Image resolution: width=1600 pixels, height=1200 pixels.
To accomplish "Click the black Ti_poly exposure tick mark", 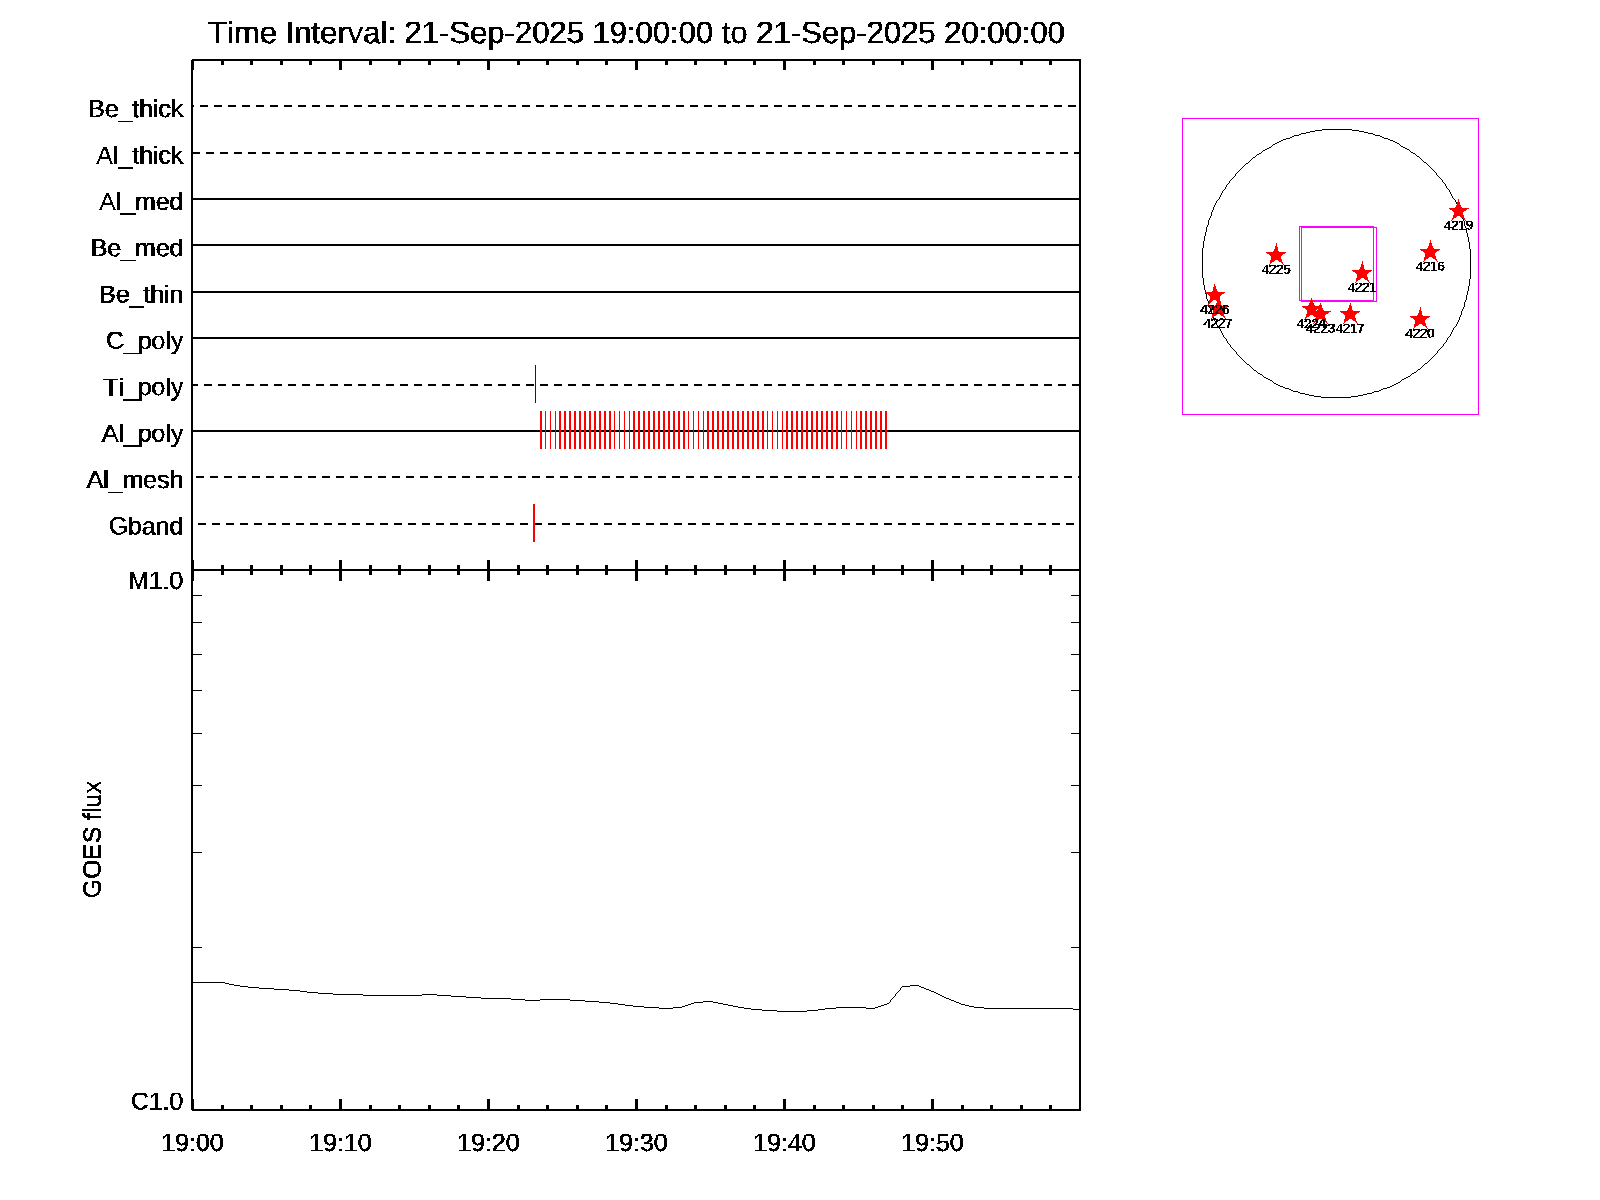I will point(535,384).
